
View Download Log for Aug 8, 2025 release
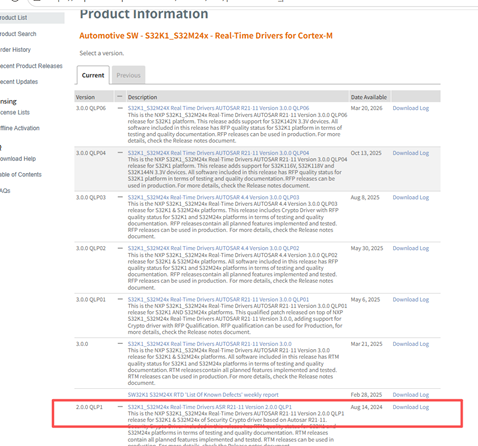(411, 197)
